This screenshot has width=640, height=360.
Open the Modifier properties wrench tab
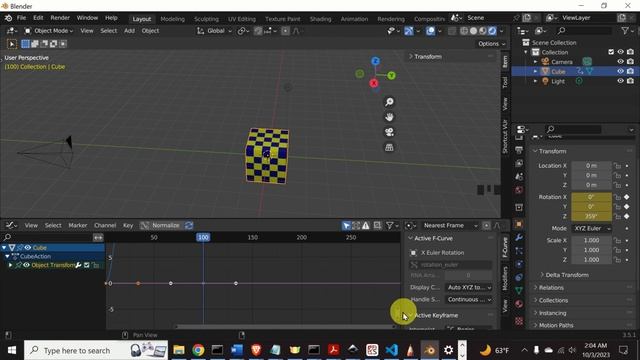(x=519, y=237)
